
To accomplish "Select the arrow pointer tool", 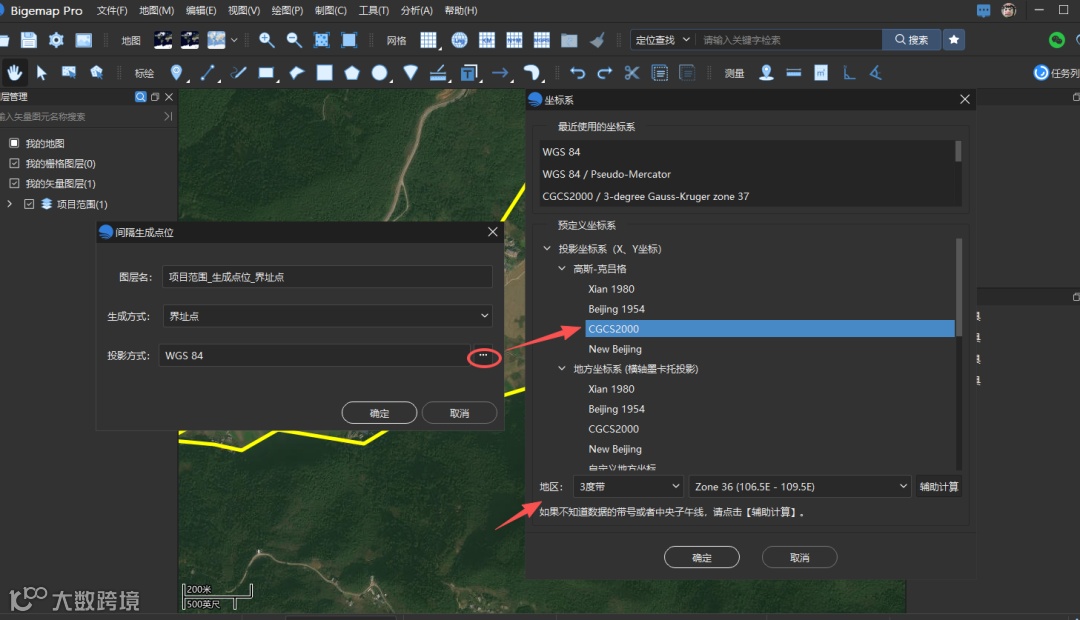I will (x=41, y=72).
